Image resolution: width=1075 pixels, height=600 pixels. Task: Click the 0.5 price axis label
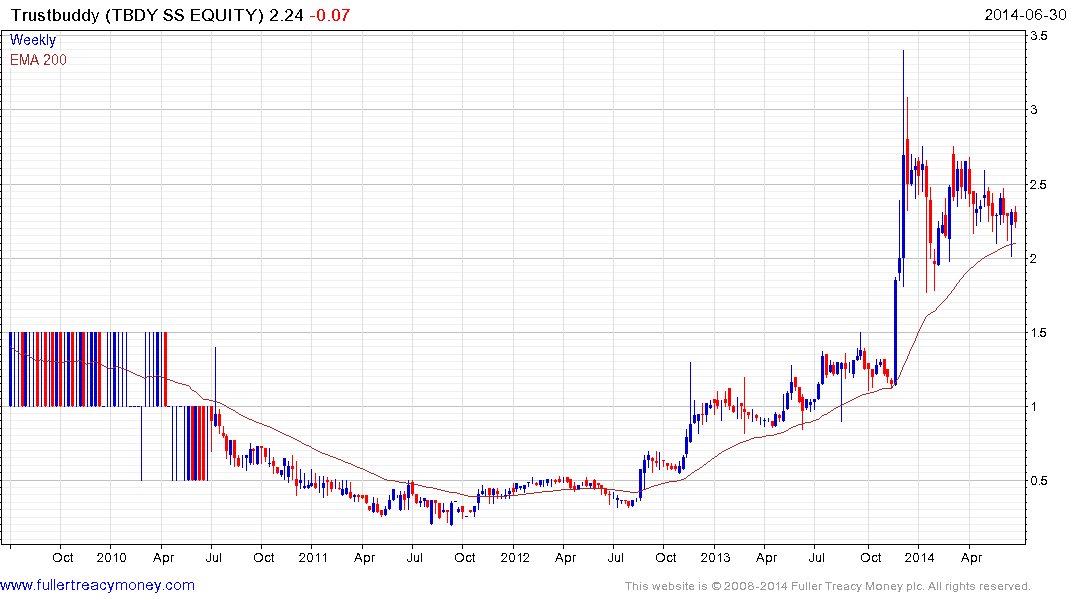[x=1039, y=481]
